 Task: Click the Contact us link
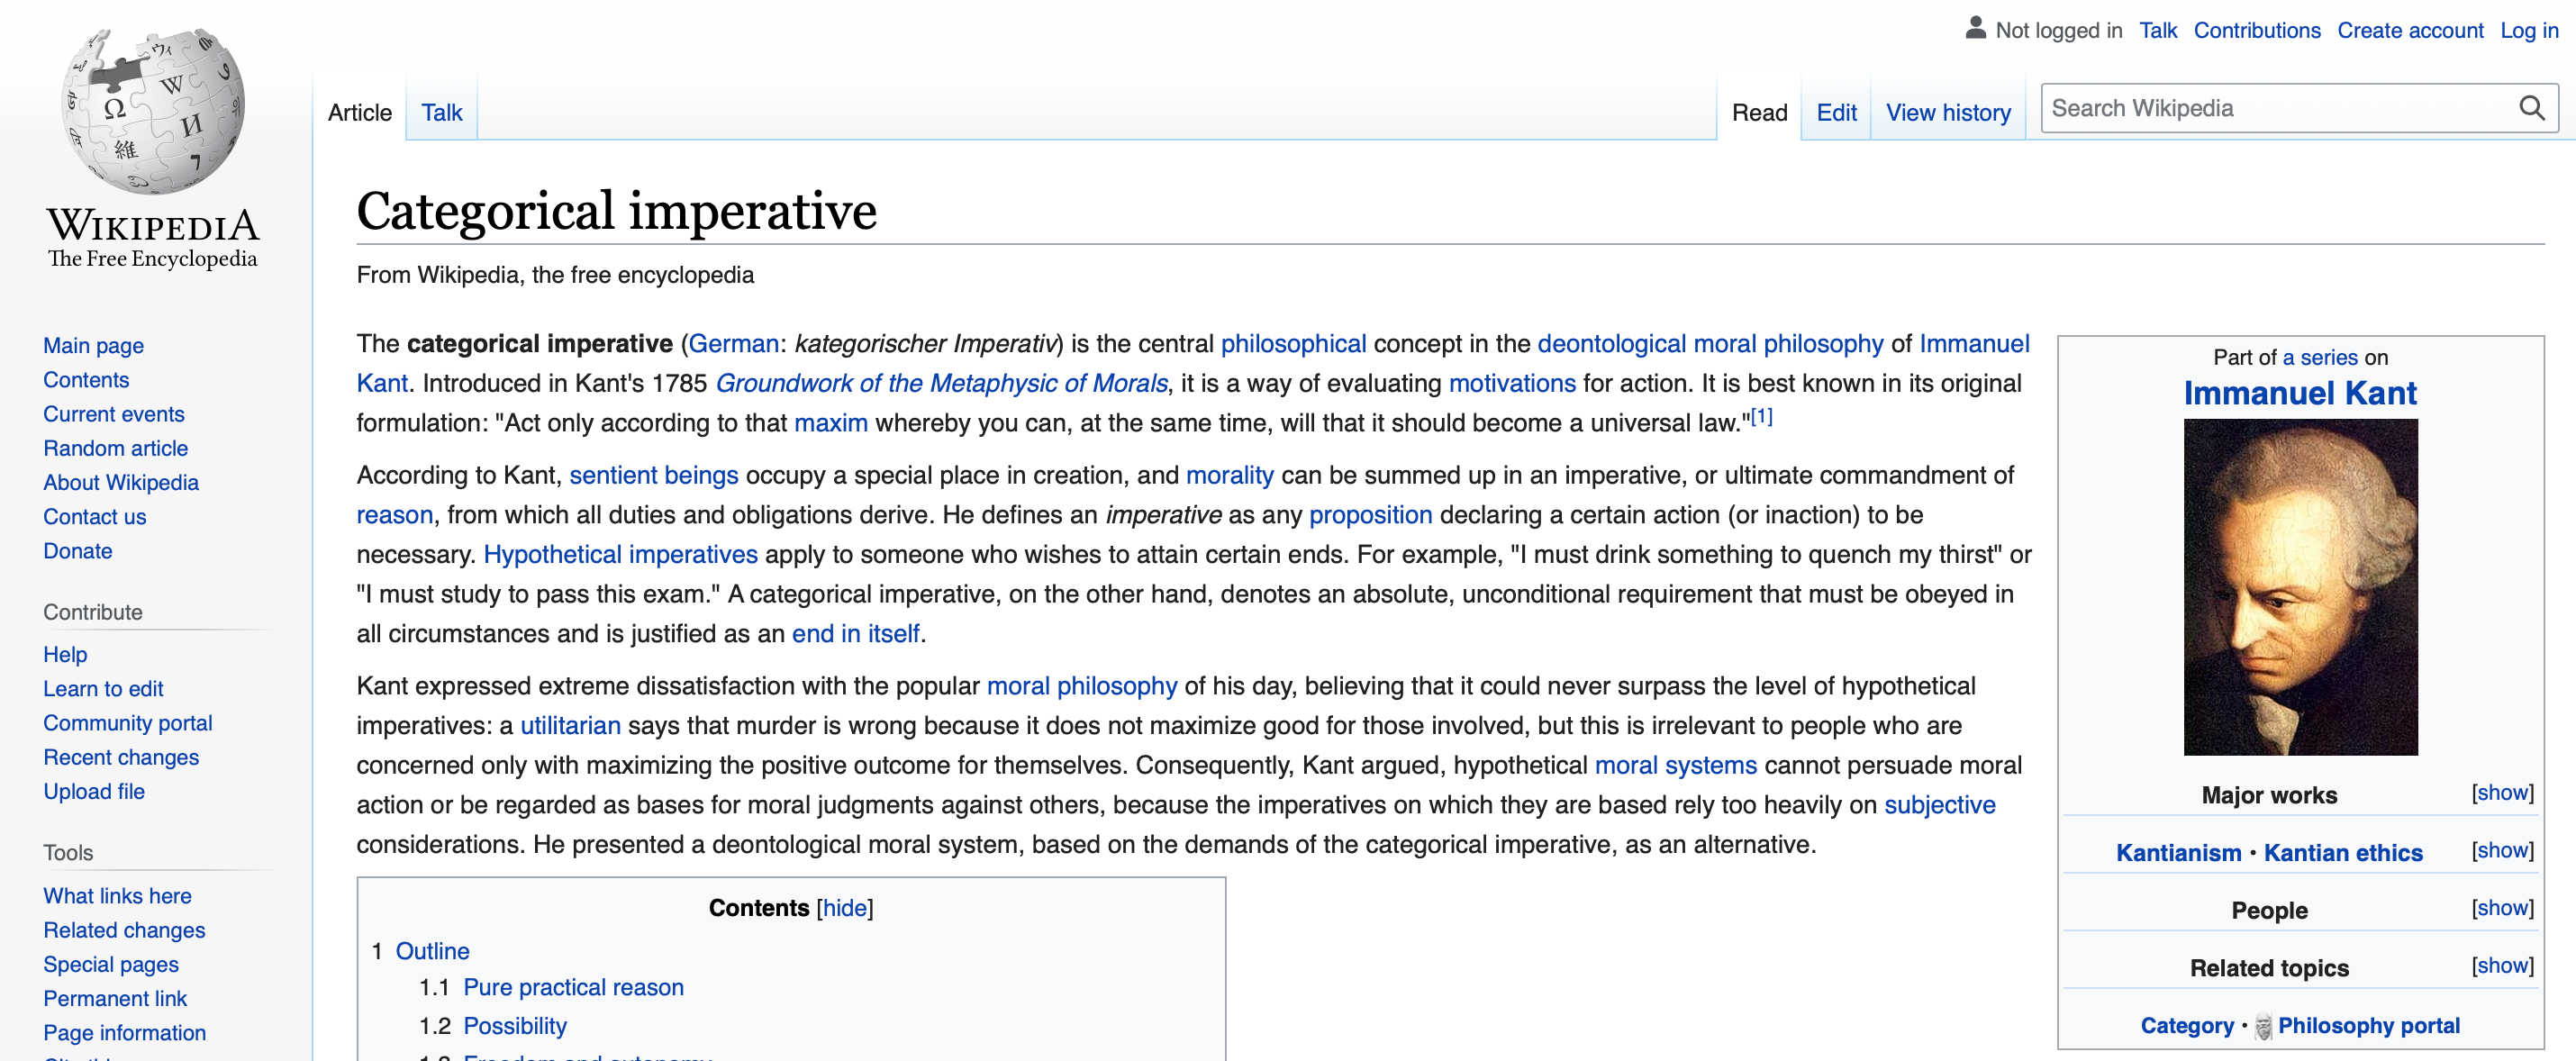94,517
